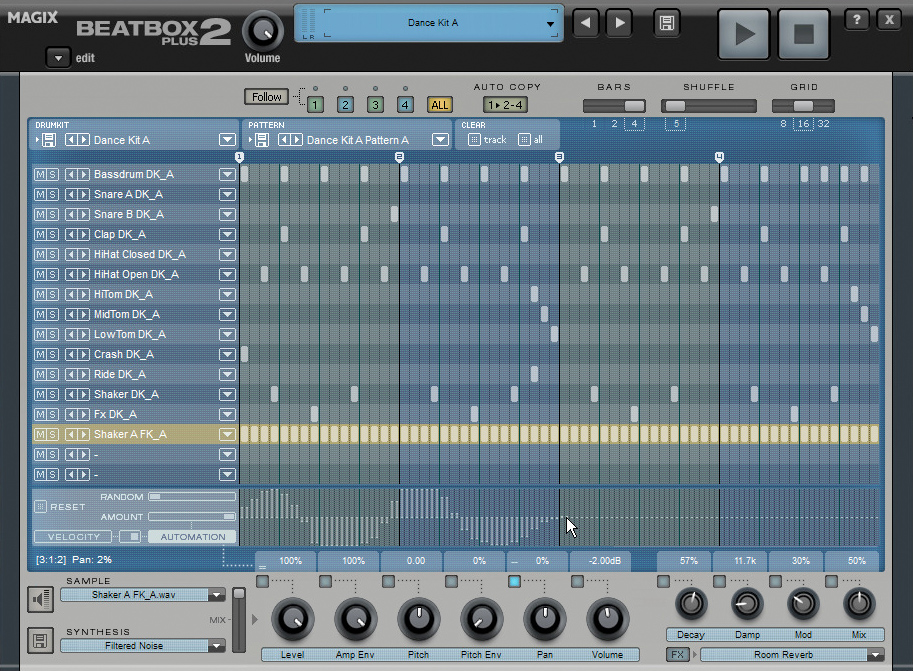This screenshot has height=671, width=913.
Task: Mute the Bassdrum DK_A track
Action: point(41,174)
